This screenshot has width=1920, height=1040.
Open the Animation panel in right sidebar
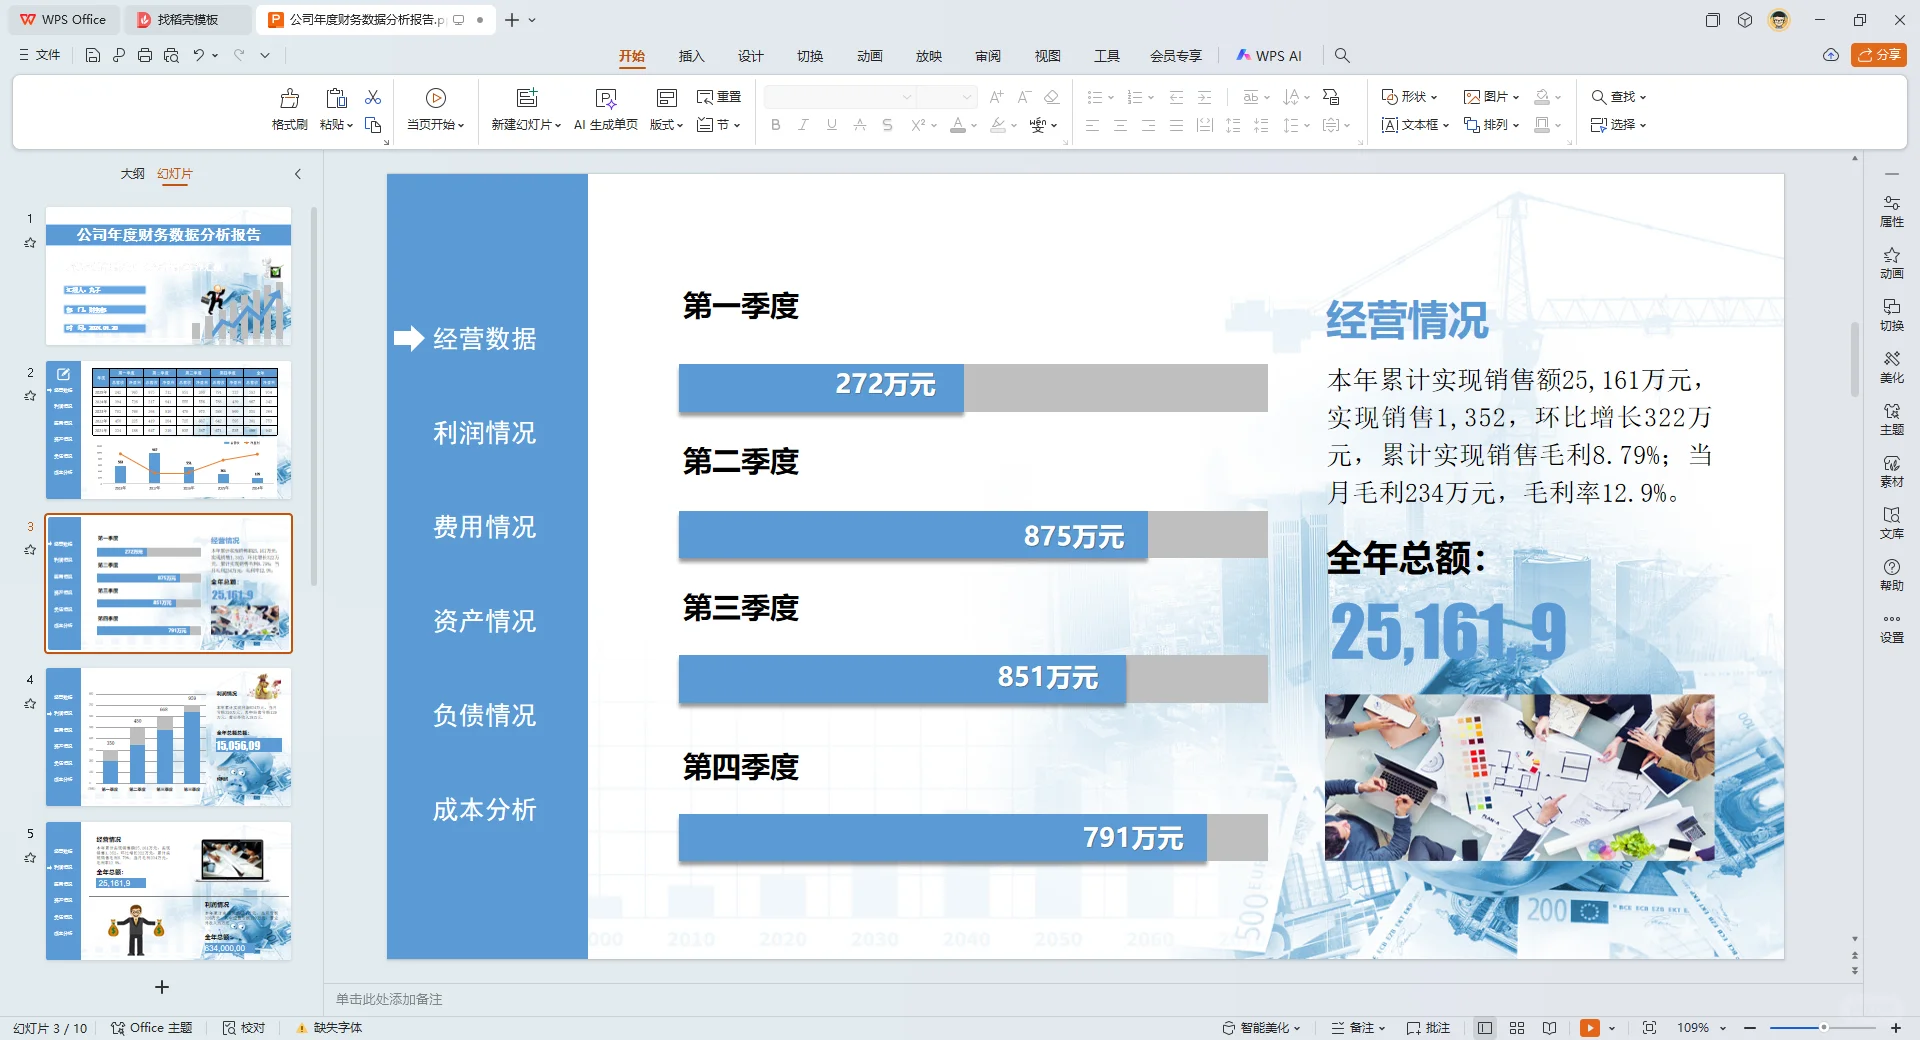click(x=1891, y=264)
